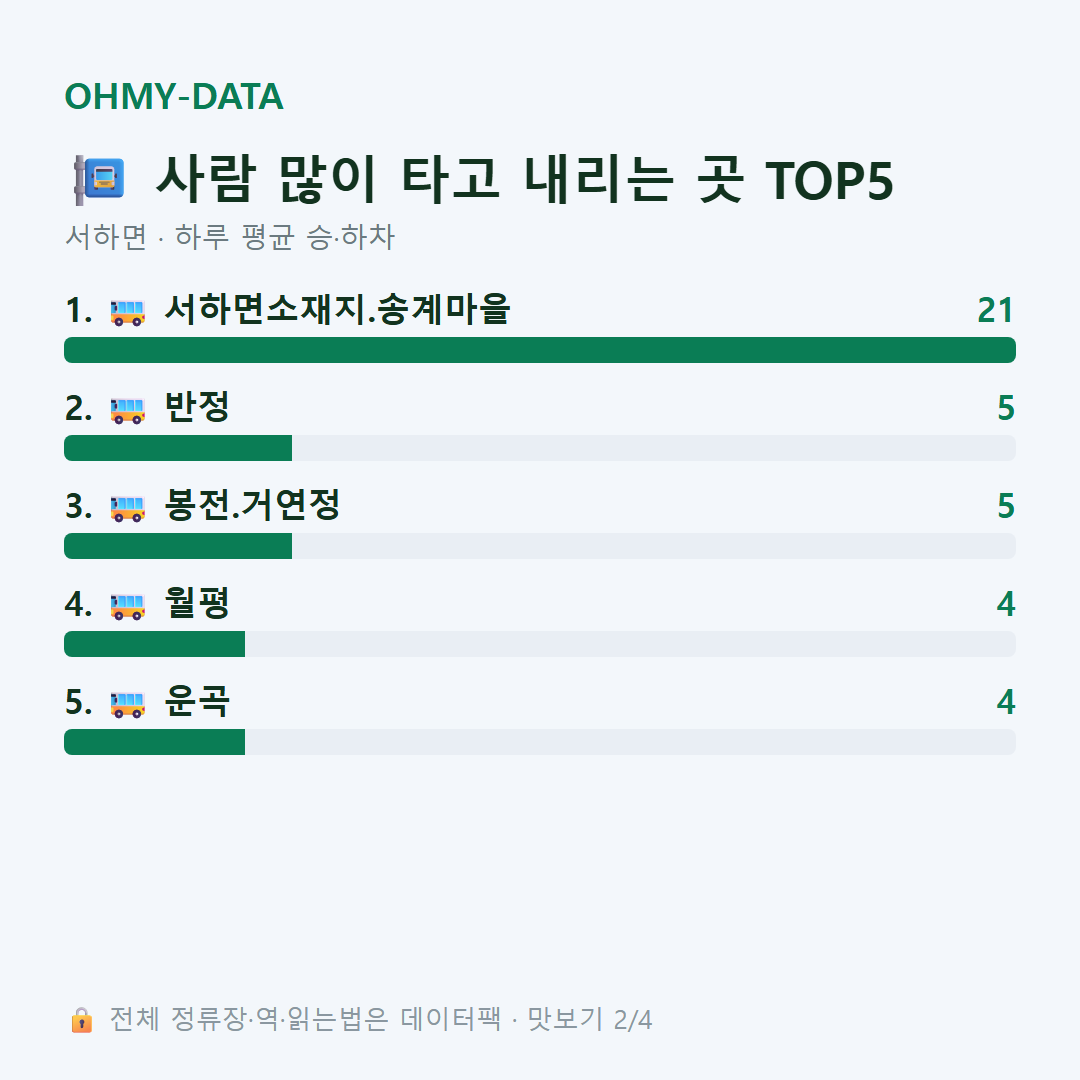The height and width of the screenshot is (1080, 1080).
Task: Click the bus stop sign icon
Action: coord(99,180)
